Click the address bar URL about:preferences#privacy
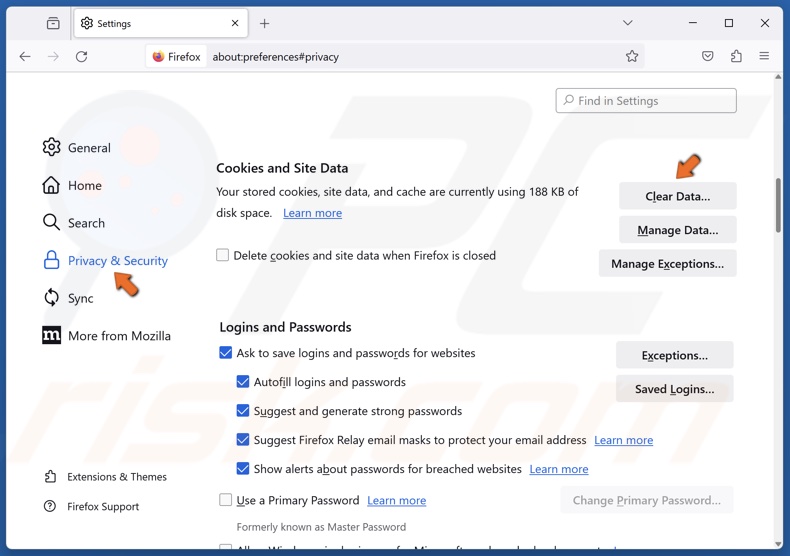The height and width of the screenshot is (556, 790). [276, 57]
